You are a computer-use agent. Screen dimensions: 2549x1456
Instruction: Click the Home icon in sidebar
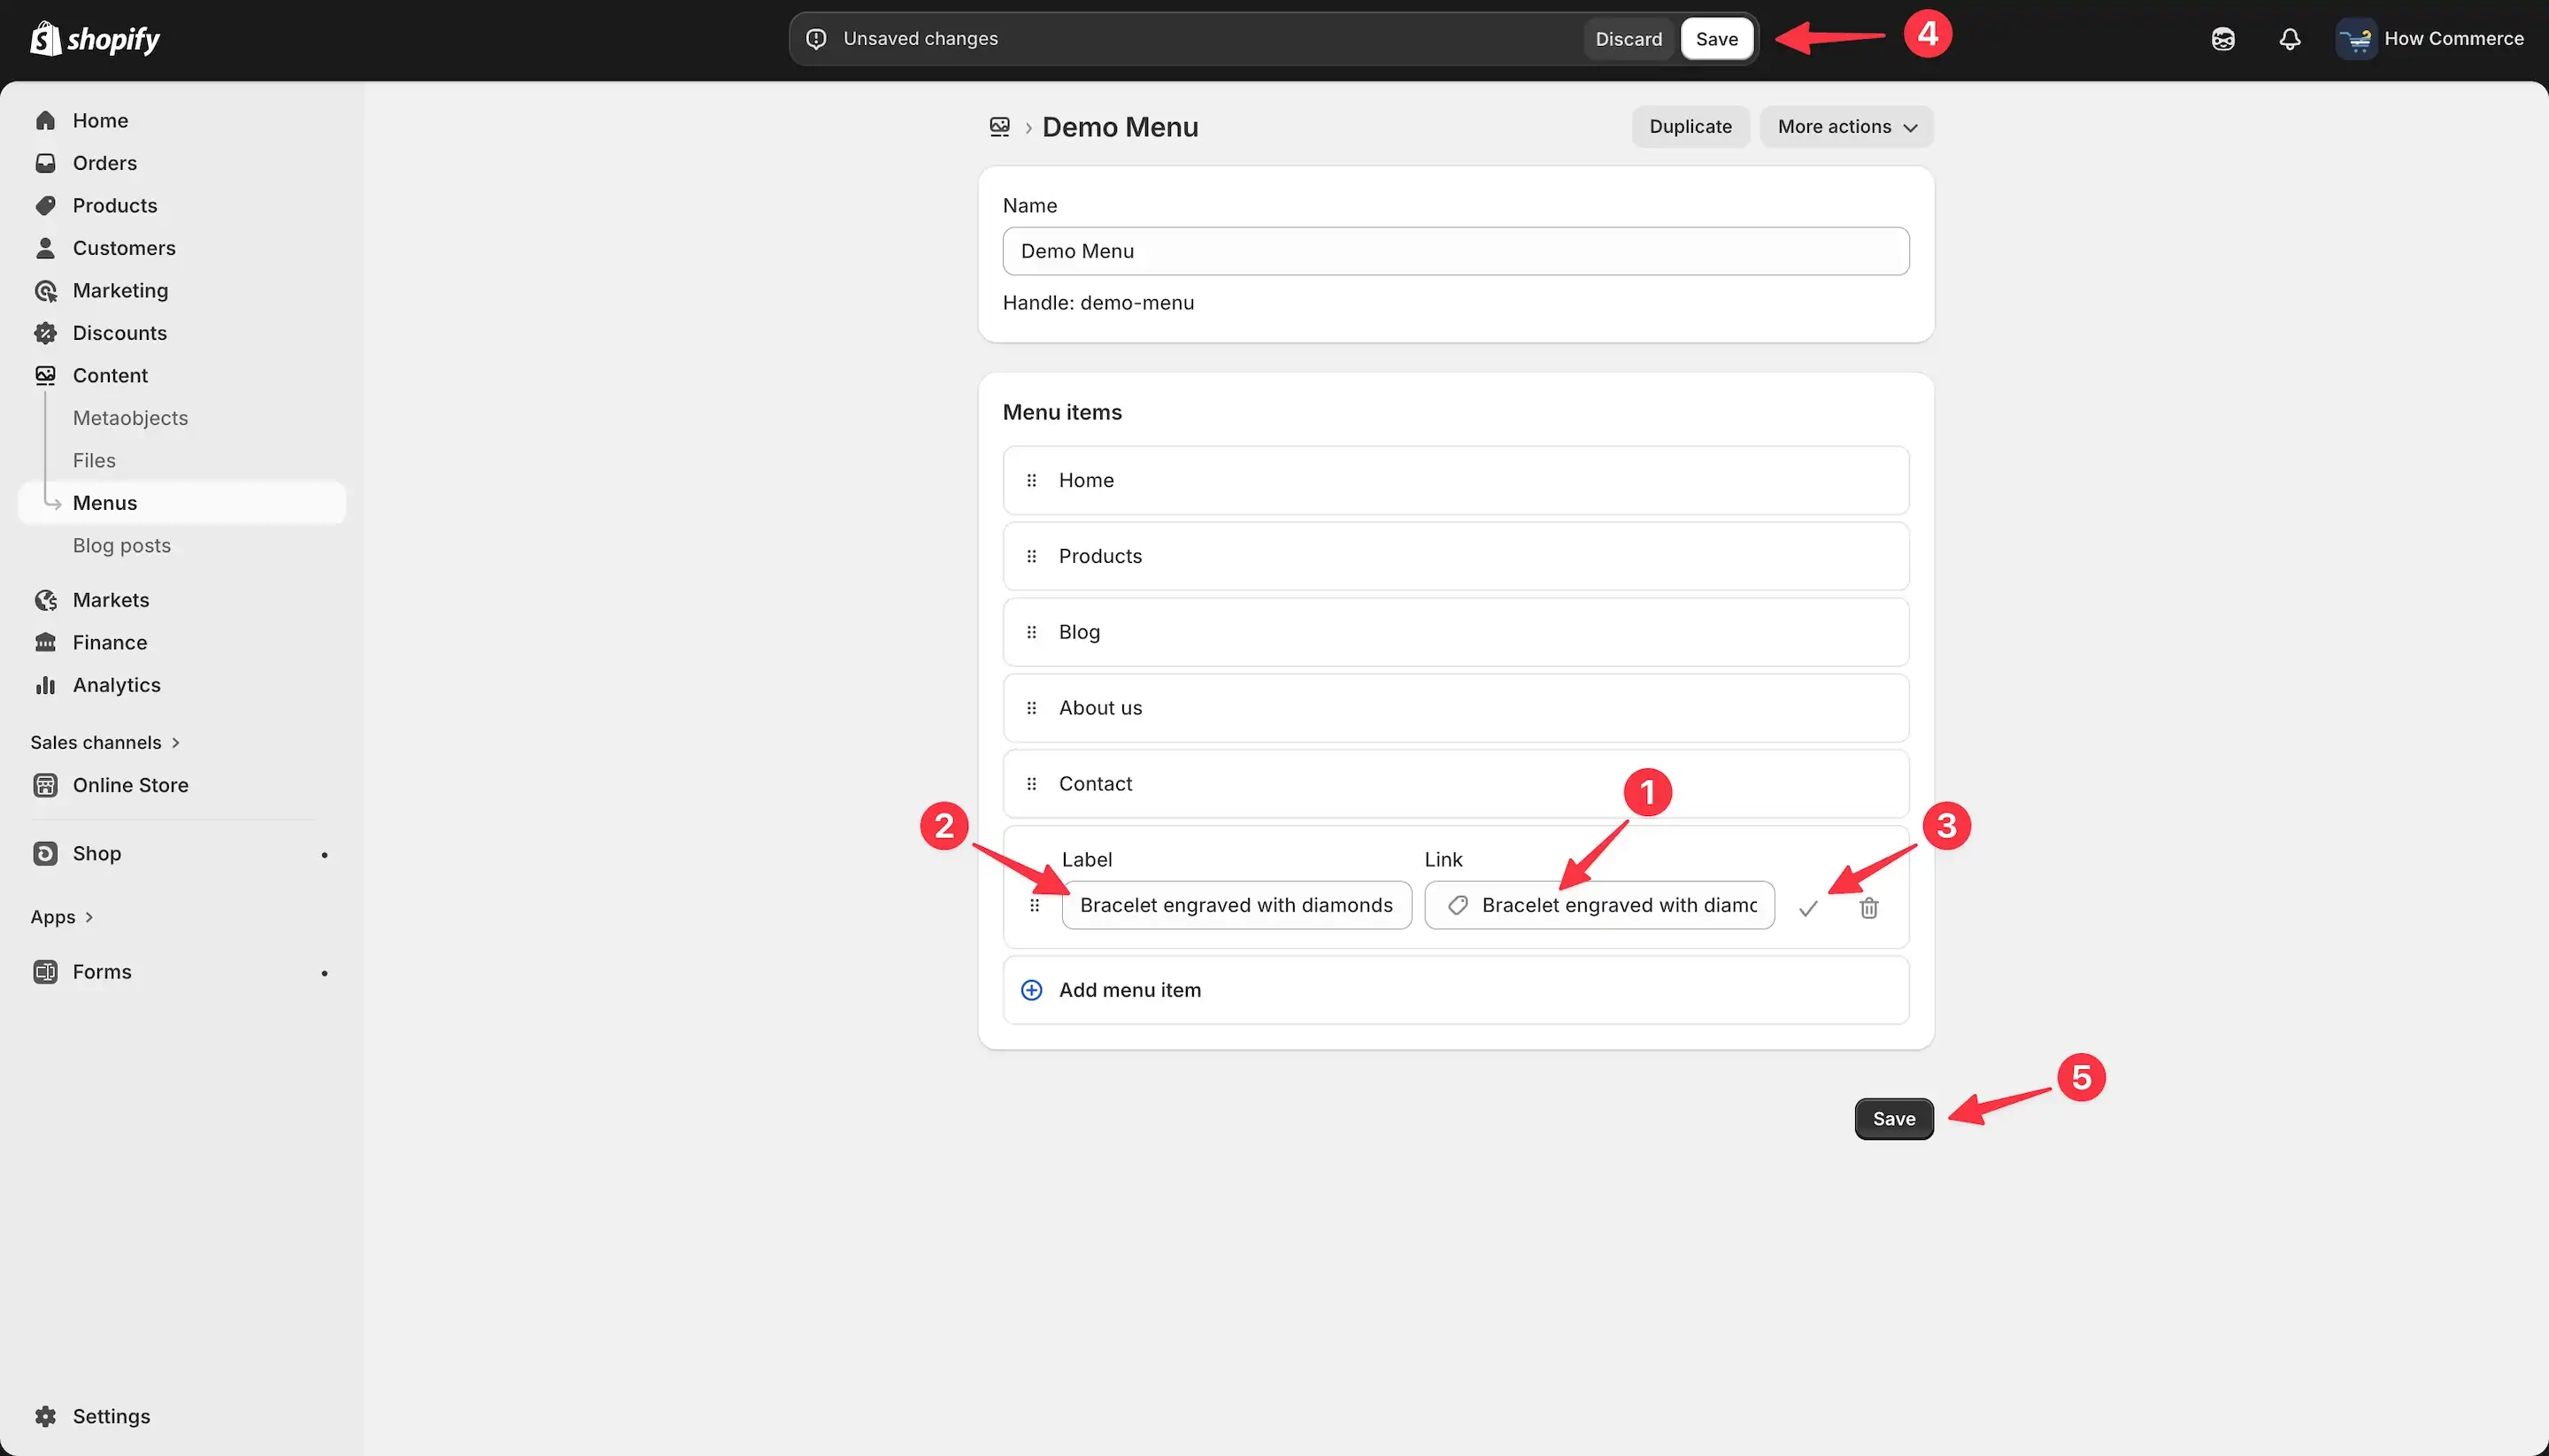45,121
